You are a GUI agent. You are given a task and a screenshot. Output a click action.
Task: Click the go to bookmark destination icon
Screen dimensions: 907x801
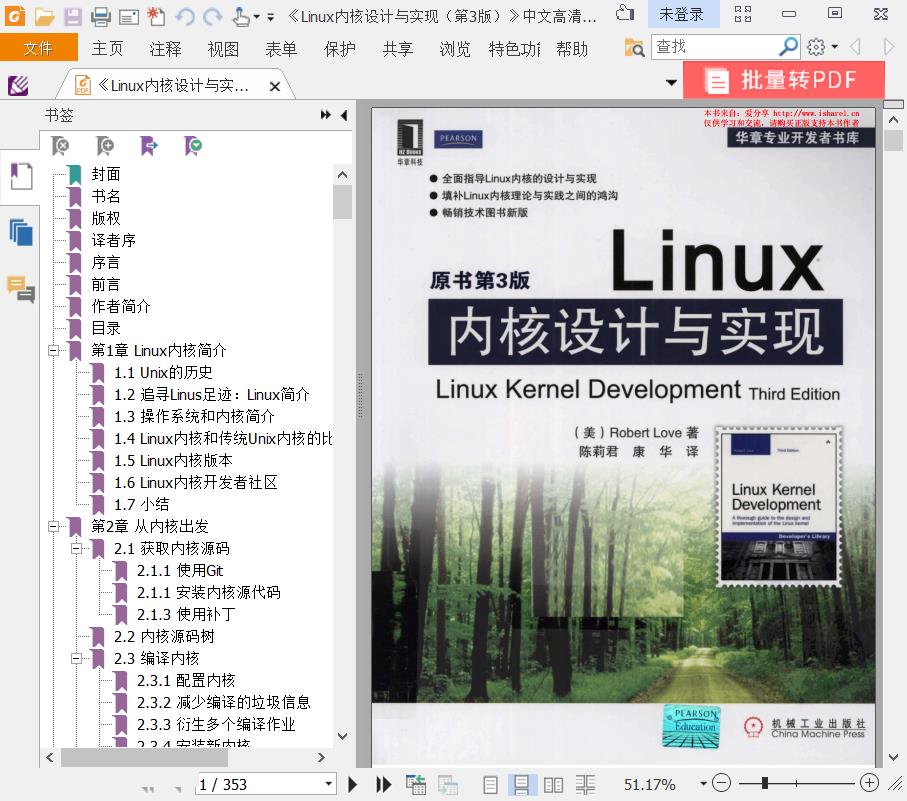pos(149,146)
